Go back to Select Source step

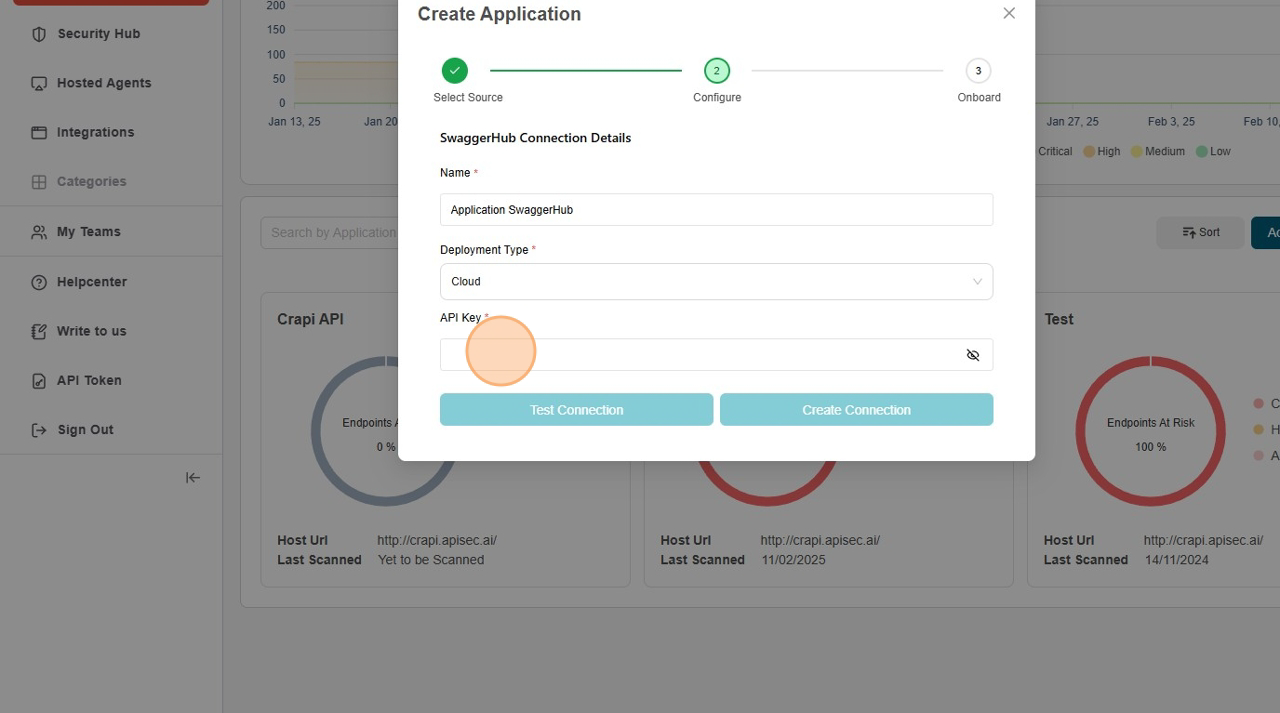455,71
